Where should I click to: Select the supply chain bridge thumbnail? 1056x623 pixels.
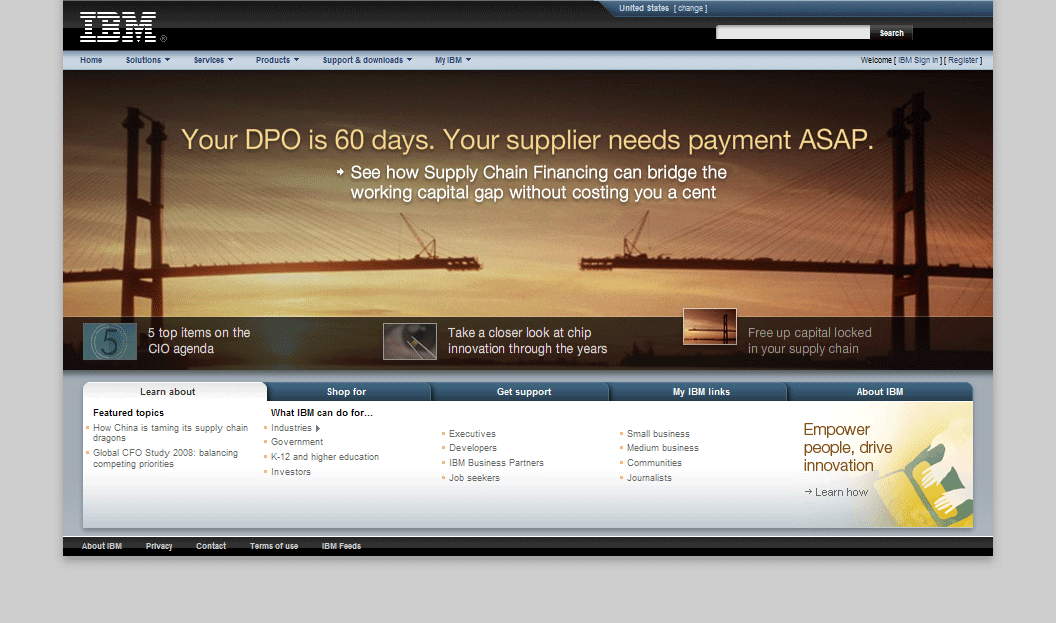[710, 327]
